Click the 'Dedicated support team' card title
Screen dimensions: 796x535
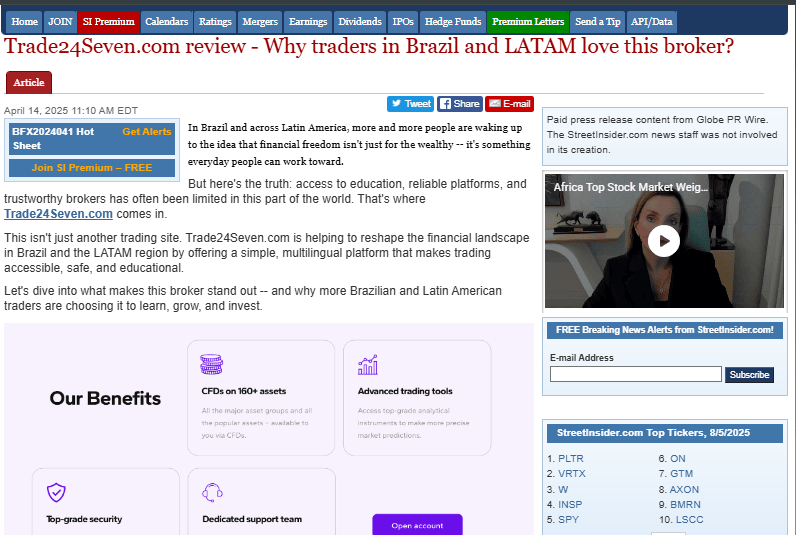click(x=252, y=519)
